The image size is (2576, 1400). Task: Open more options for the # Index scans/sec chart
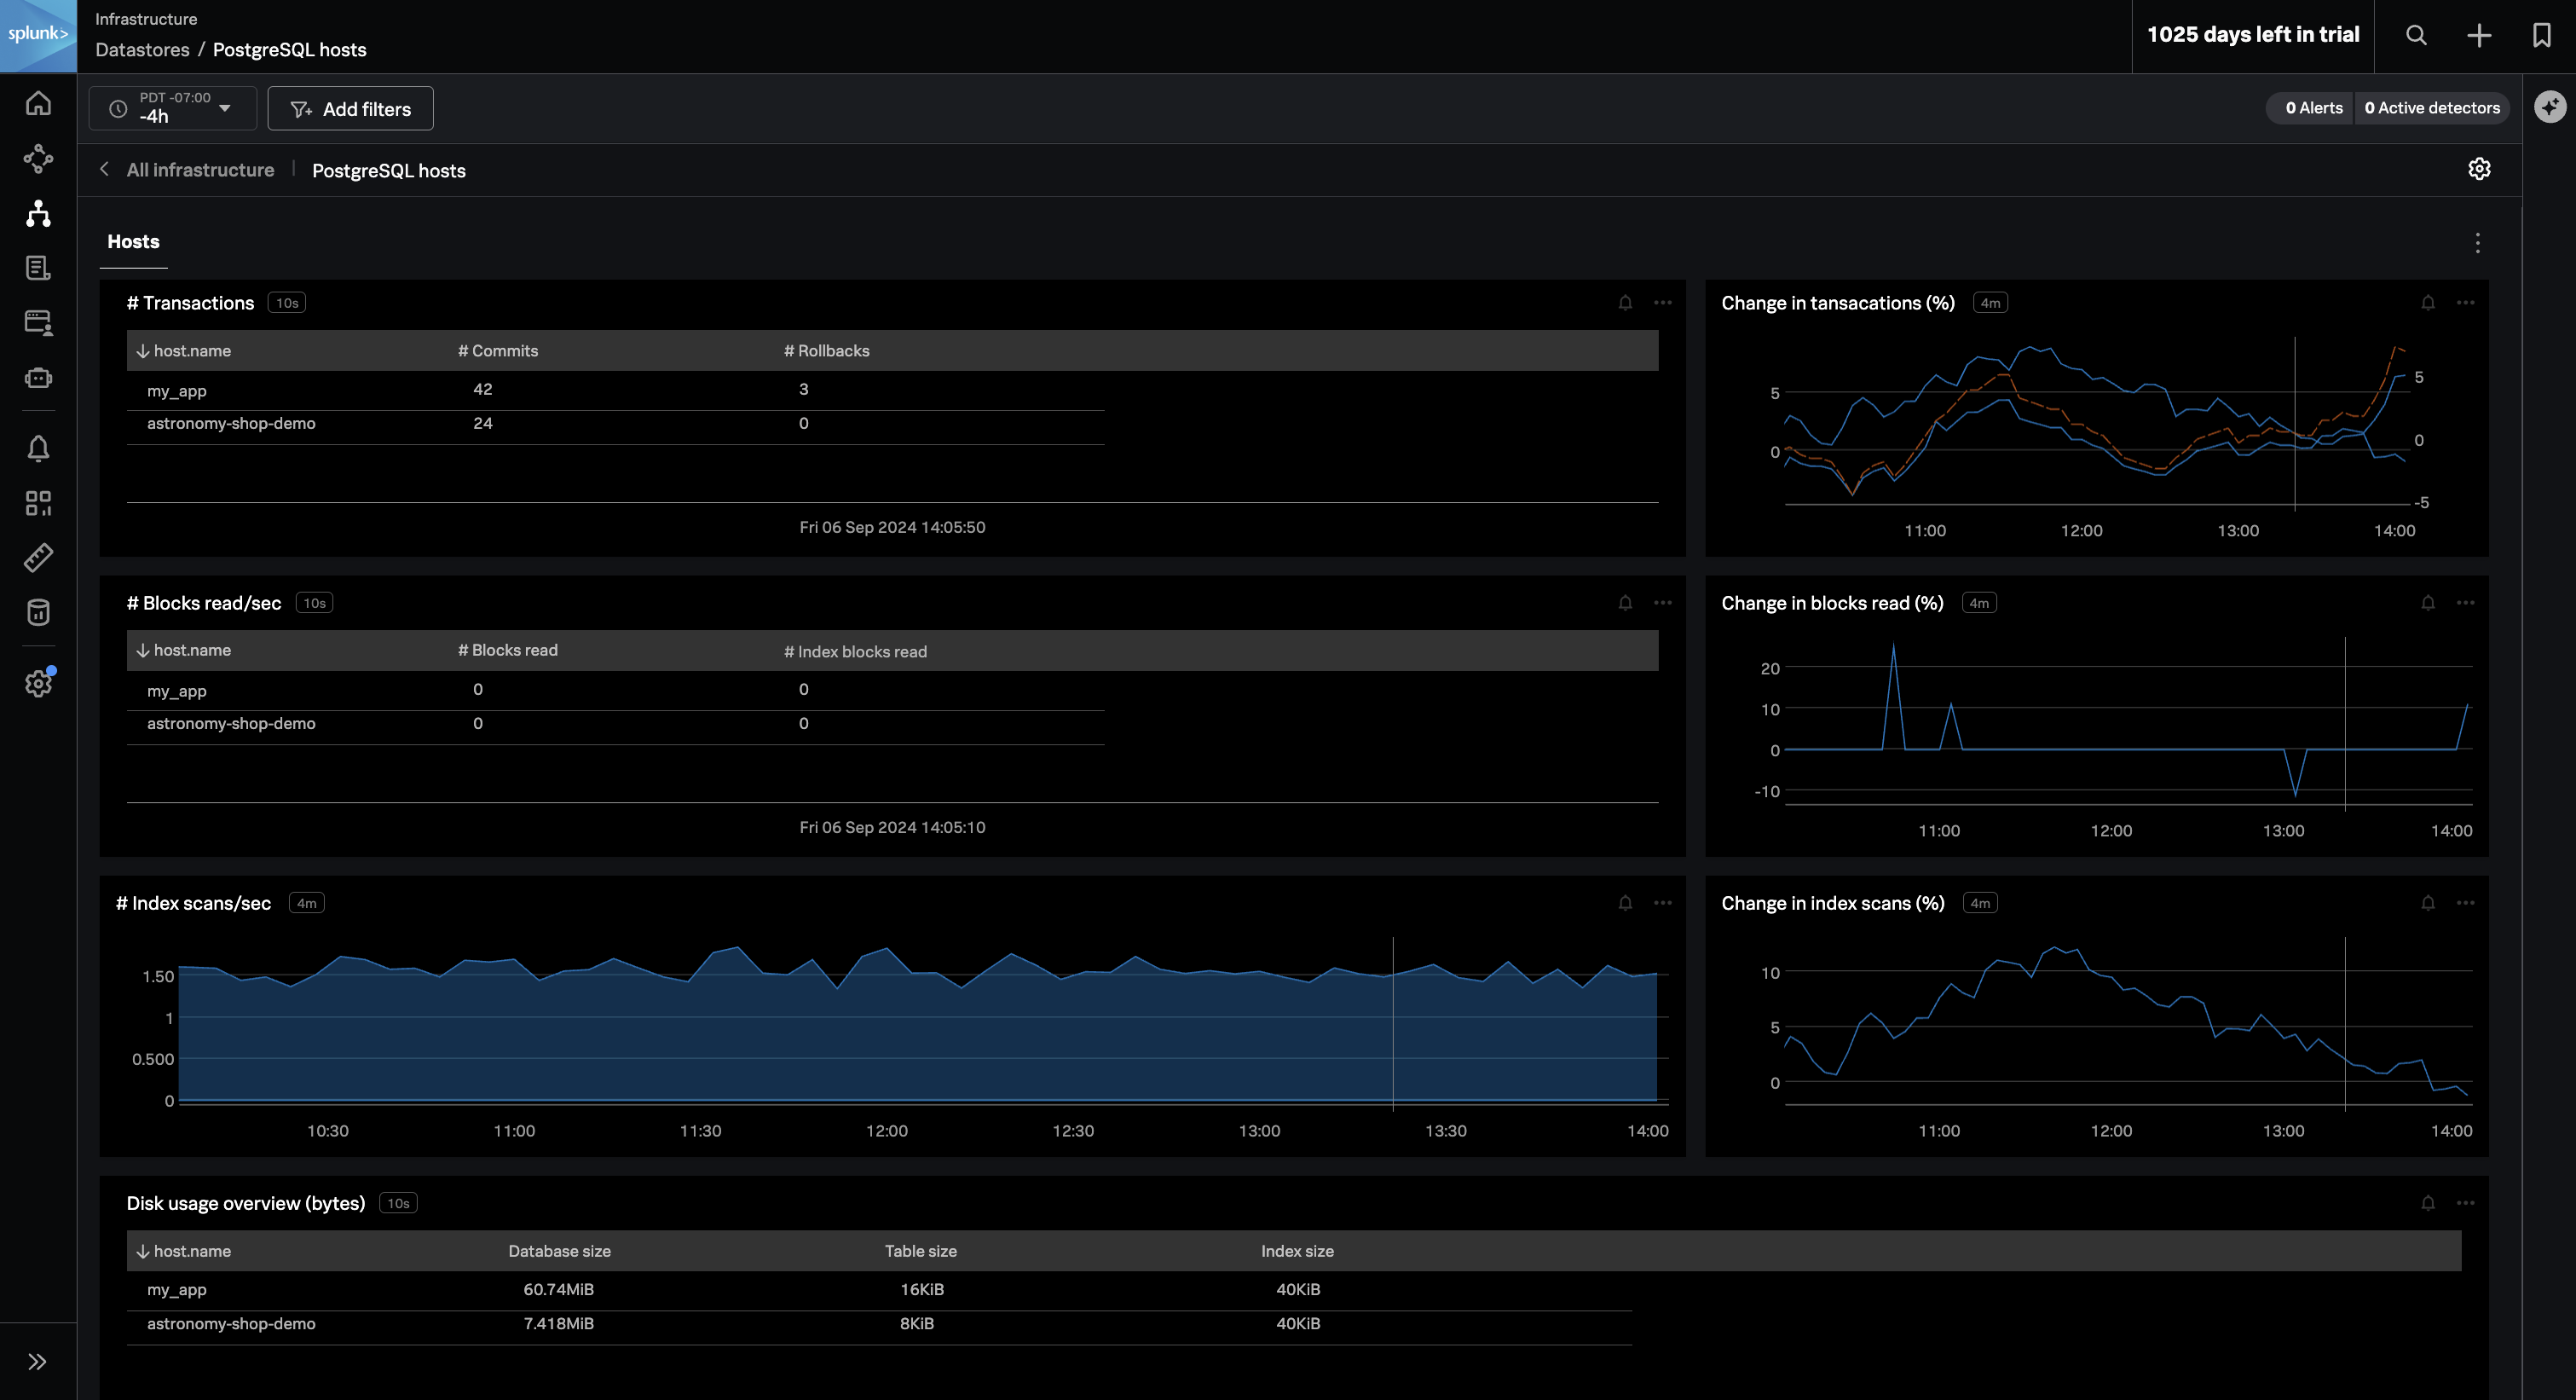pyautogui.click(x=1663, y=903)
